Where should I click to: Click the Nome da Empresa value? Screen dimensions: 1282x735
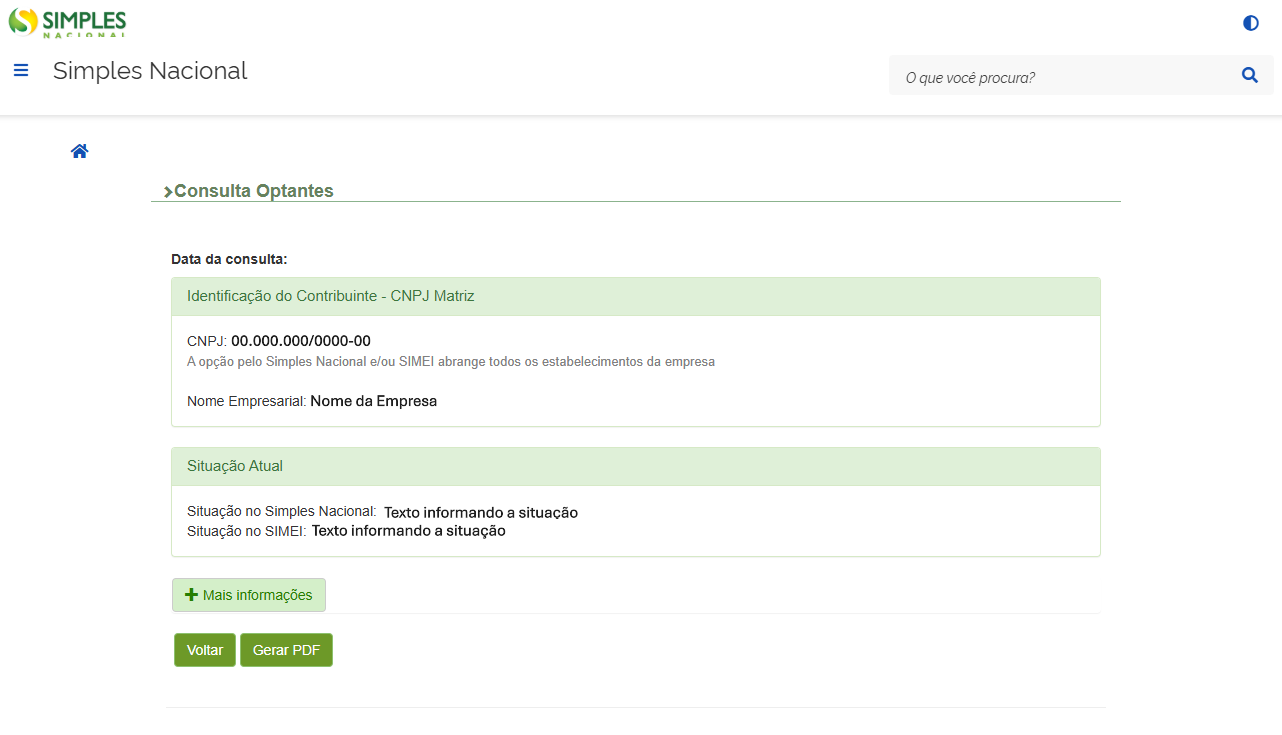tap(373, 401)
